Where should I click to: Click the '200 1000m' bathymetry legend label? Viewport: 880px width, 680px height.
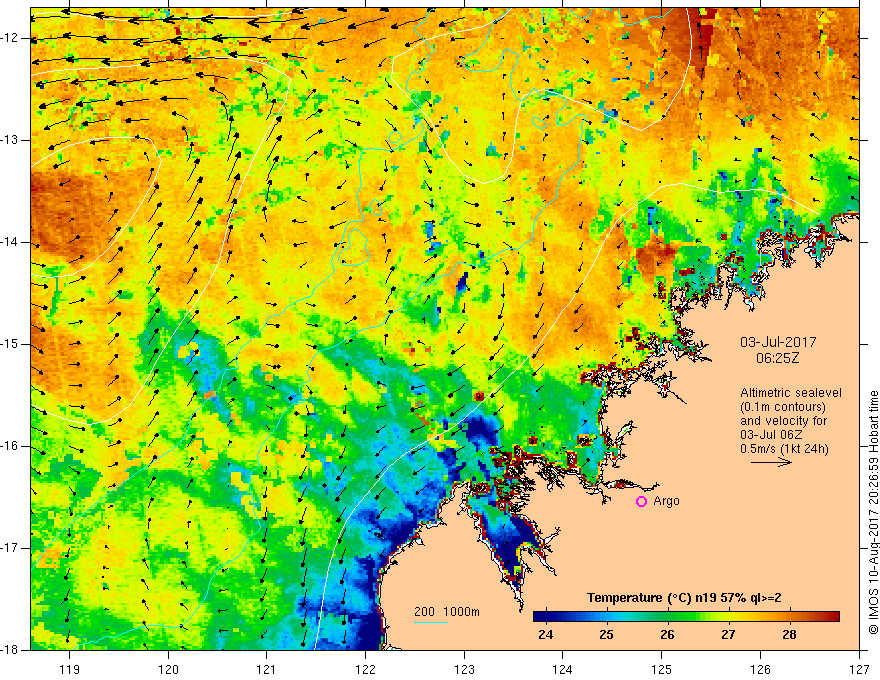pyautogui.click(x=447, y=612)
